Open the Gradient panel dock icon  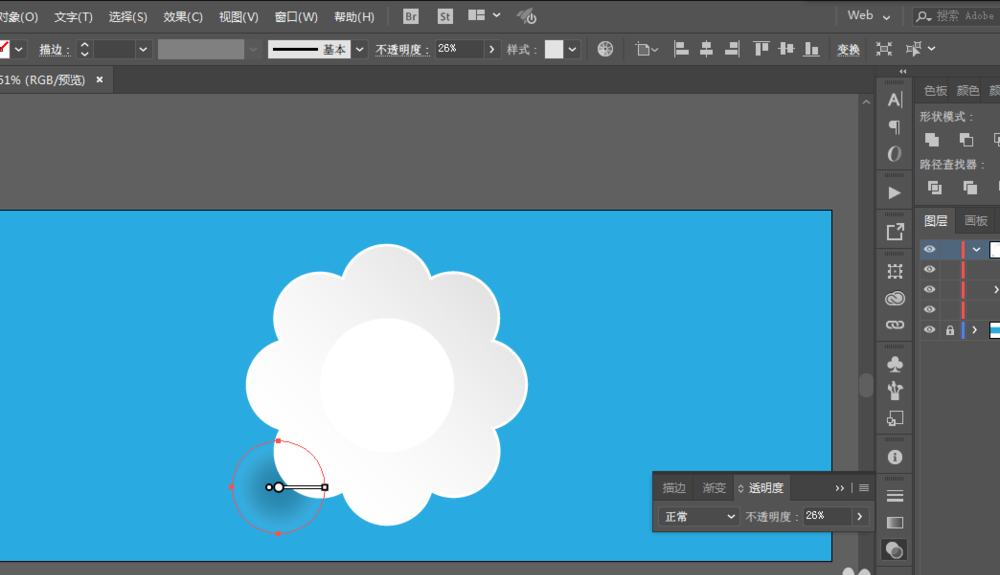895,523
